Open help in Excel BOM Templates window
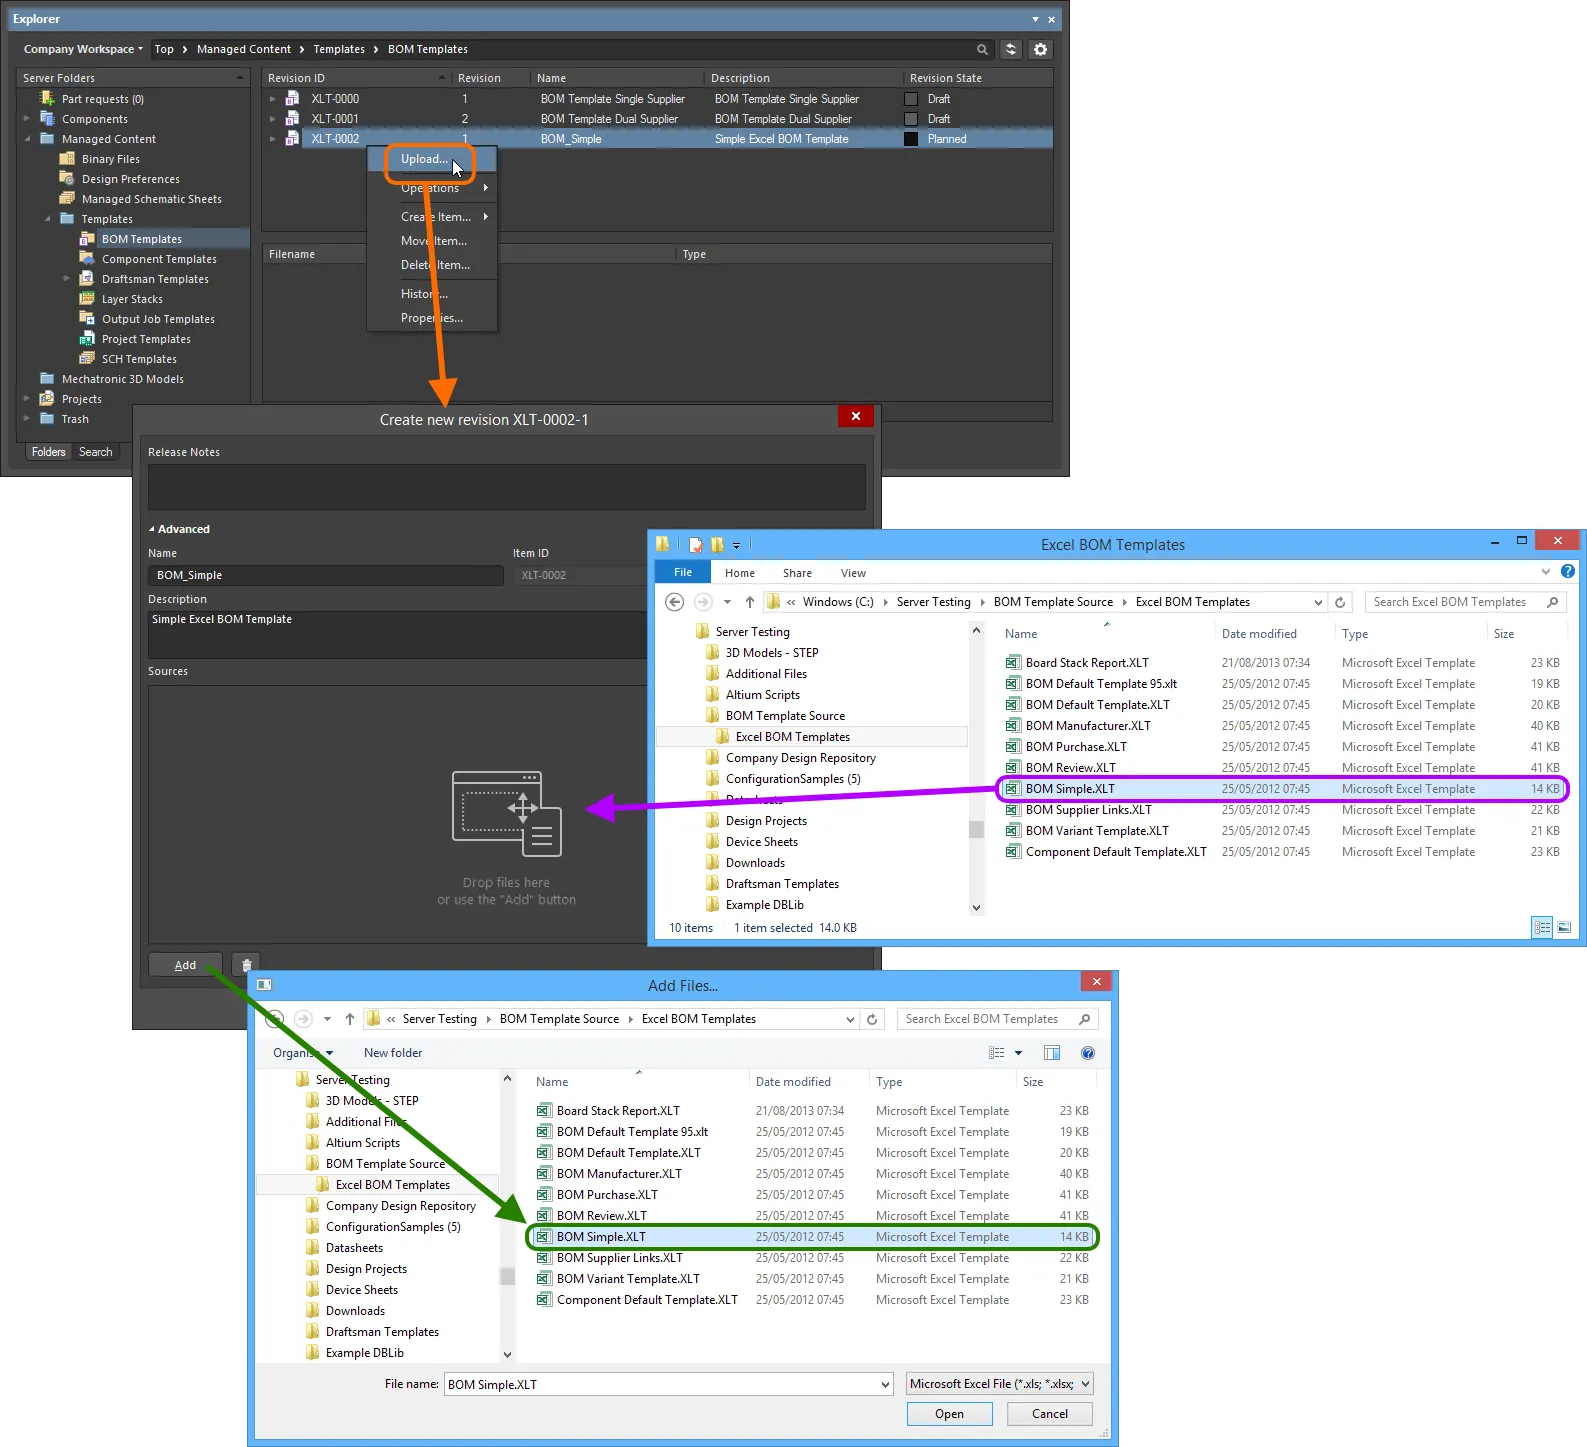This screenshot has height=1447, width=1587. 1568,572
